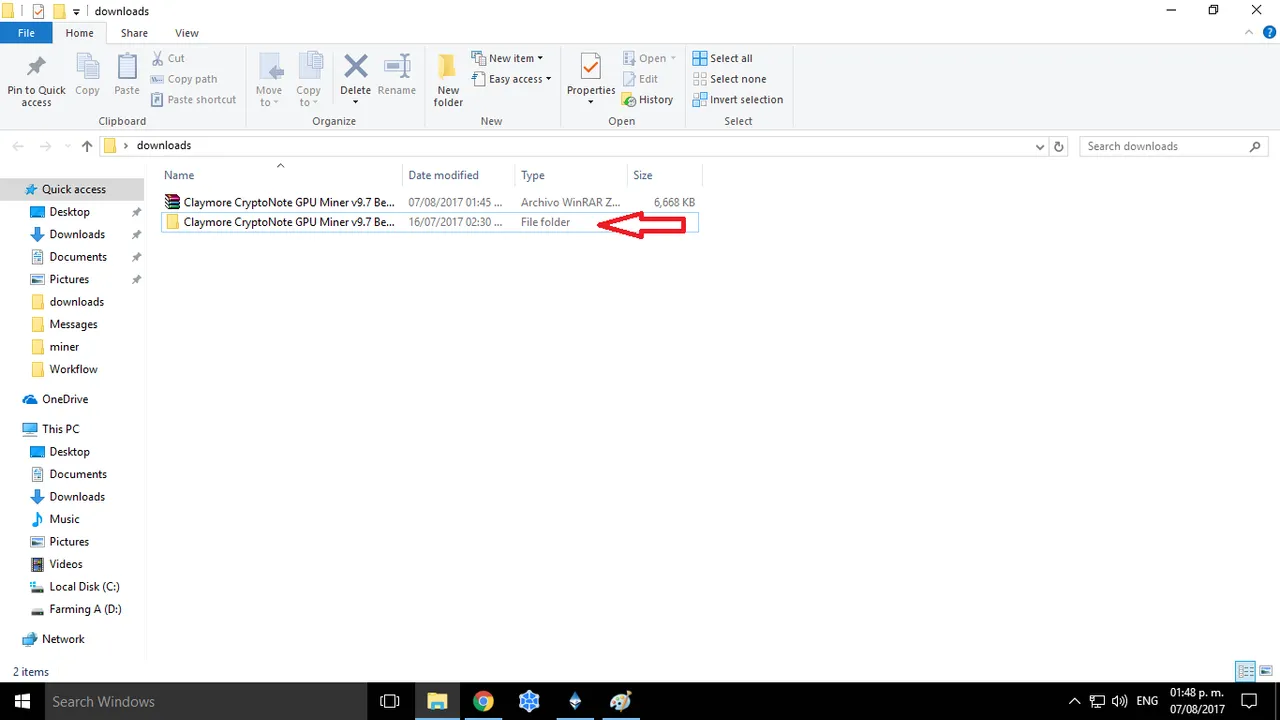
Task: Open New item dropdown
Action: pos(507,58)
